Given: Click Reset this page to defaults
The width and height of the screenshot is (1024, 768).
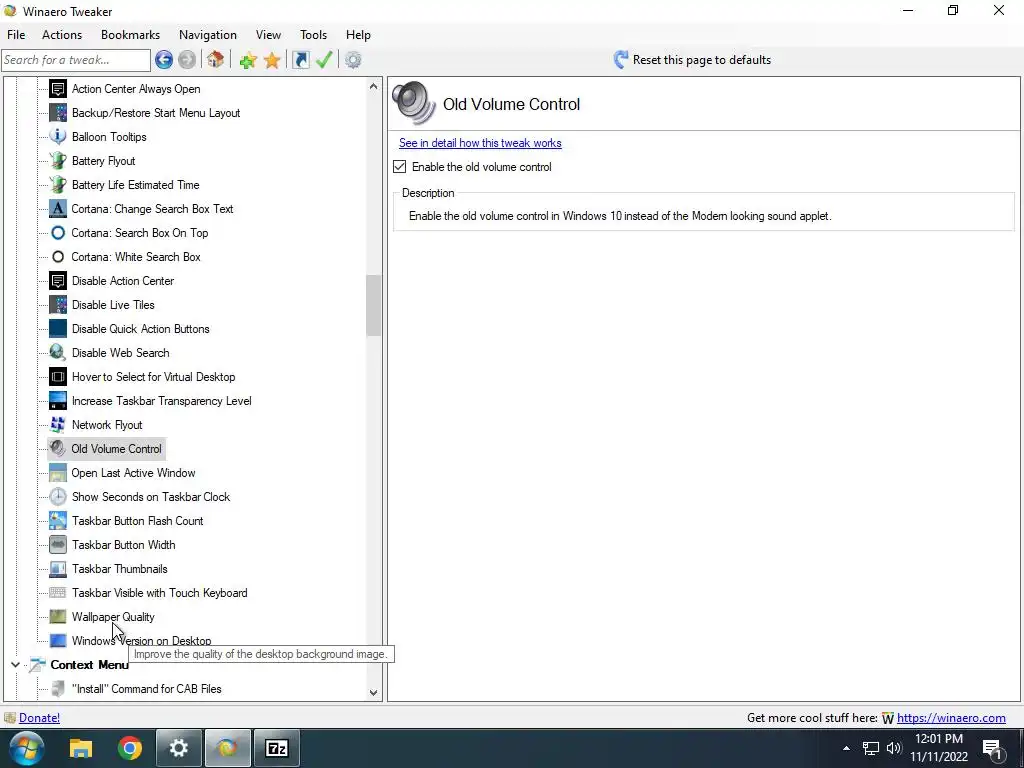Looking at the screenshot, I should click(x=692, y=60).
